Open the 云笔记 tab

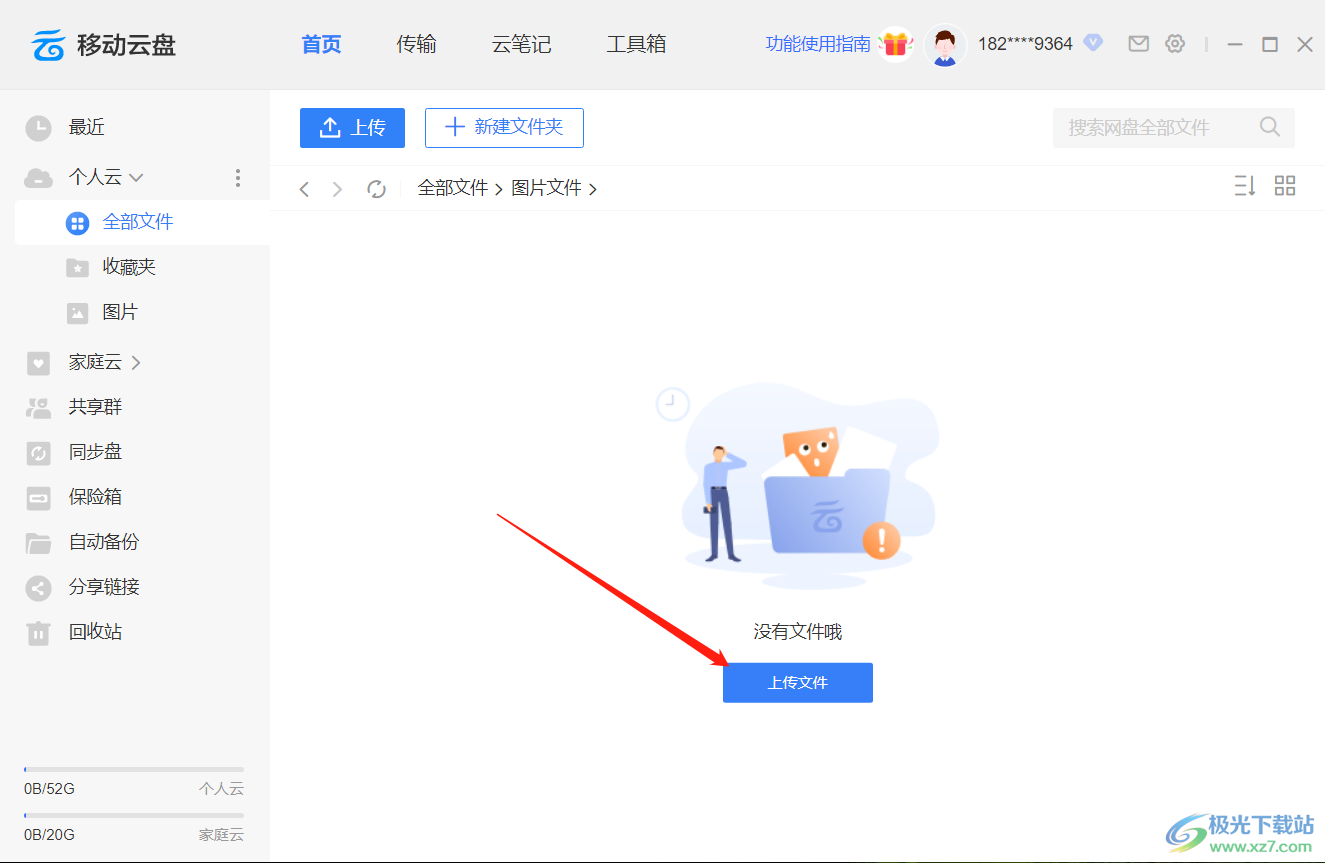point(521,44)
